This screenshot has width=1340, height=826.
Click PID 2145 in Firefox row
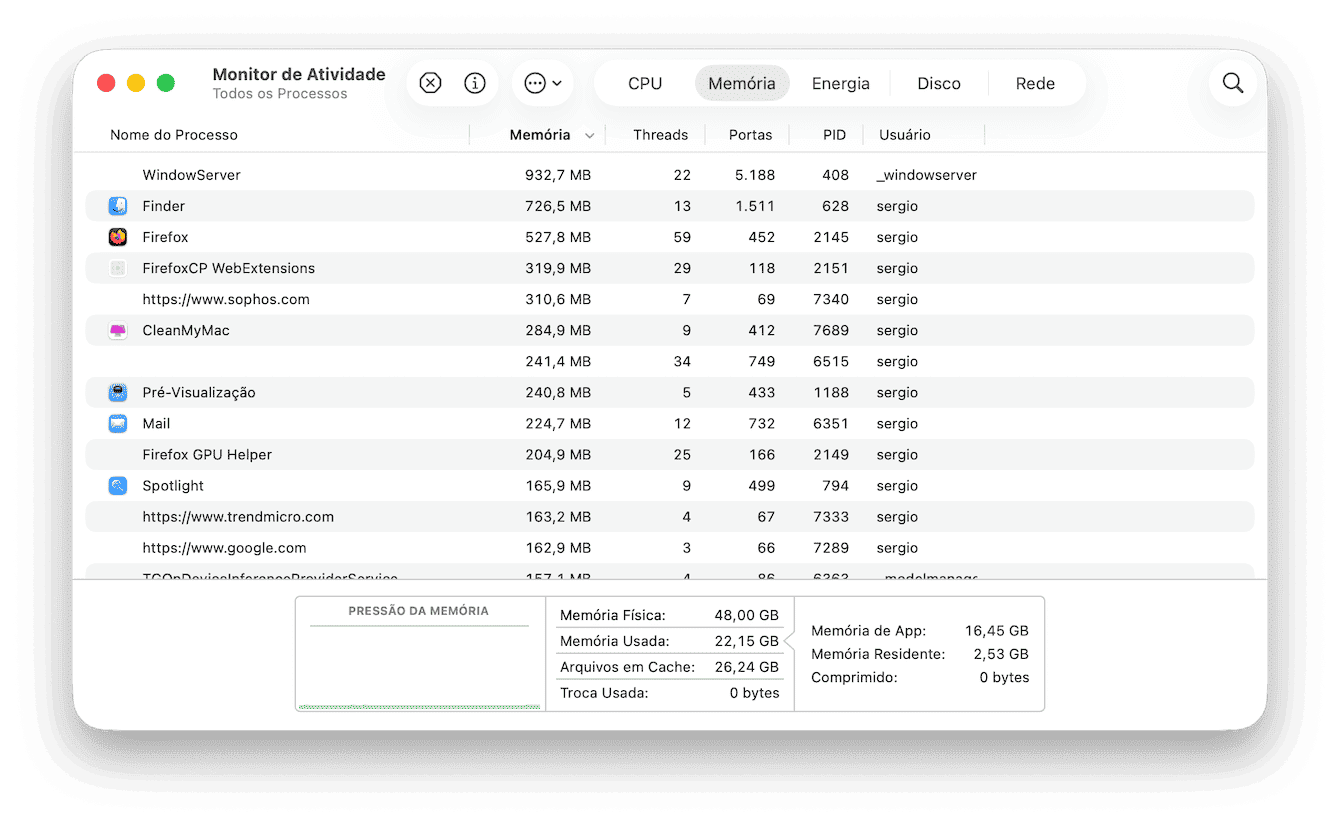[x=831, y=237]
